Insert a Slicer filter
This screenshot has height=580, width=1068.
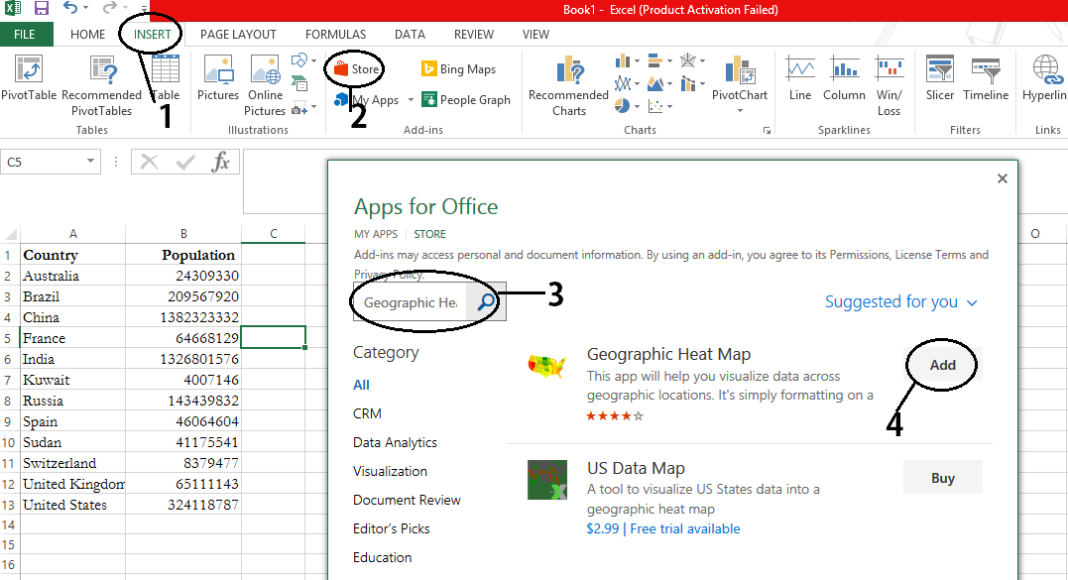[x=939, y=78]
